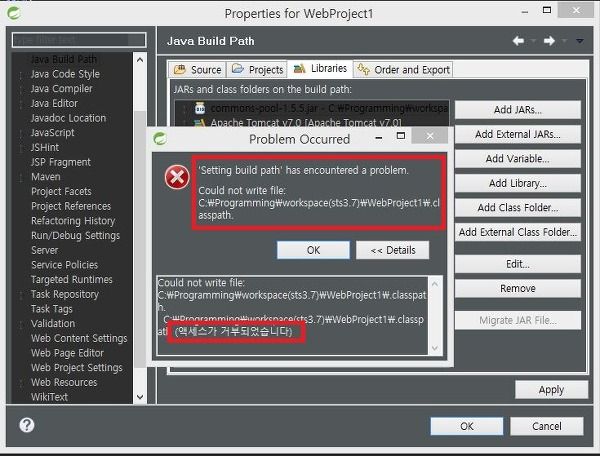The image size is (600, 456).
Task: Switch to the Projects tab
Action: click(257, 70)
